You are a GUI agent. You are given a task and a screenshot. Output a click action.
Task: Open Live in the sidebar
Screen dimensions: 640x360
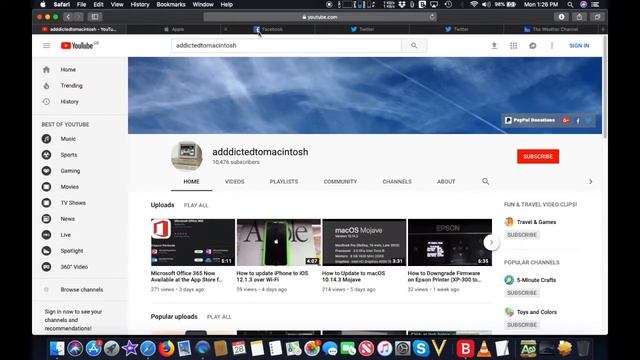65,235
